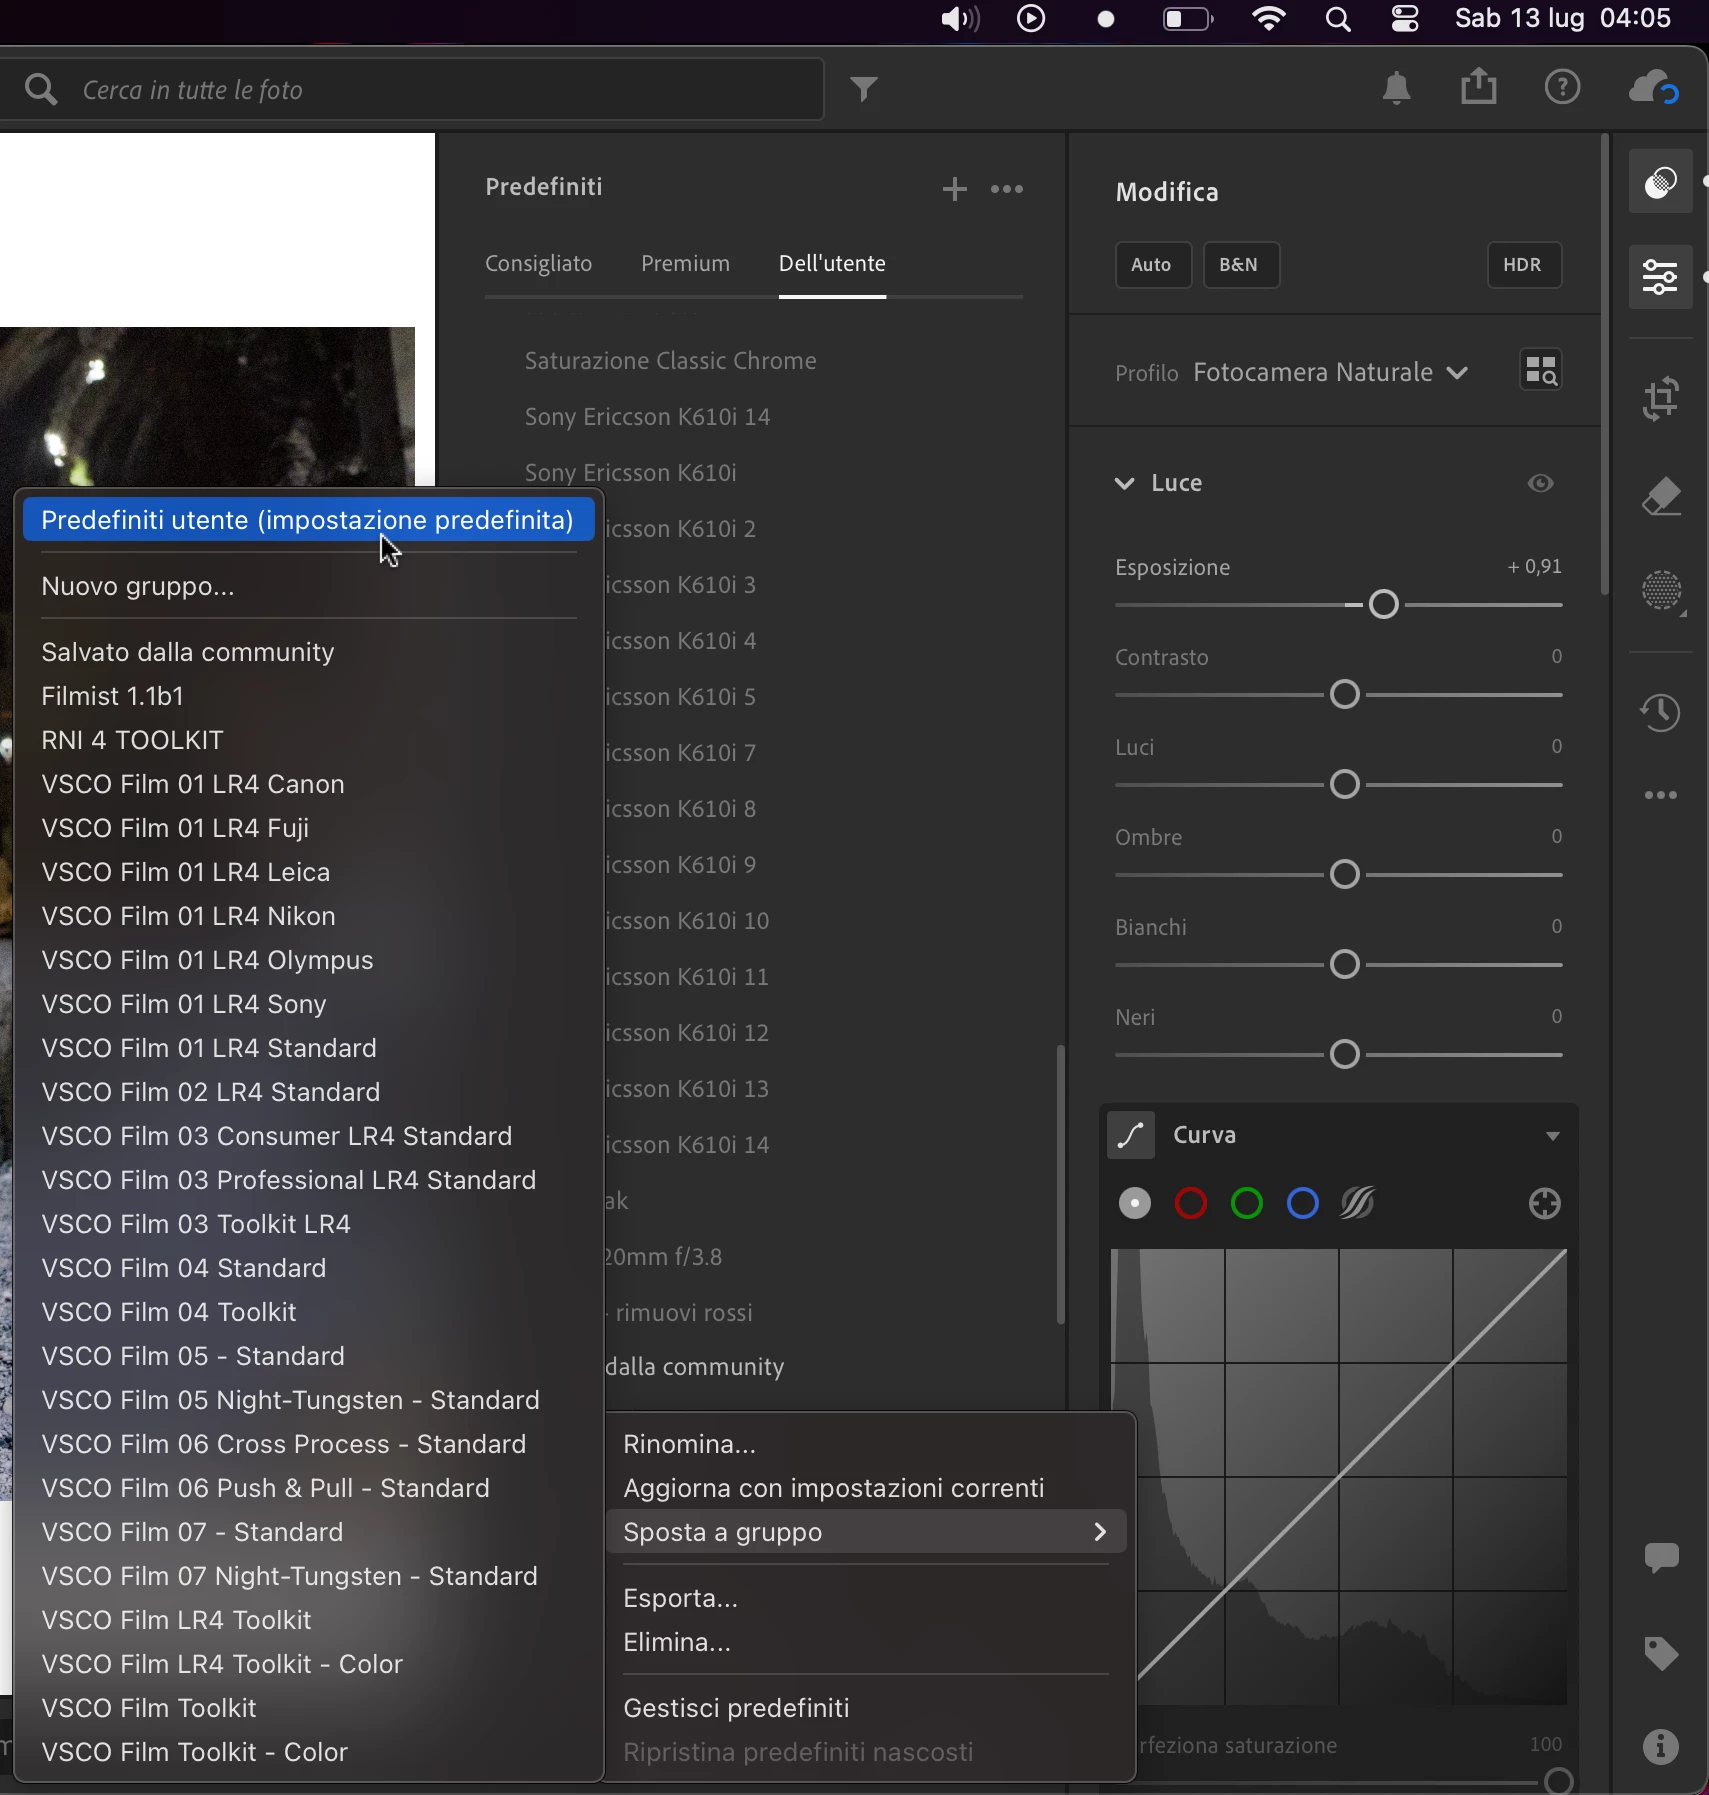1709x1795 pixels.
Task: Select the blue curve channel
Action: pos(1303,1204)
